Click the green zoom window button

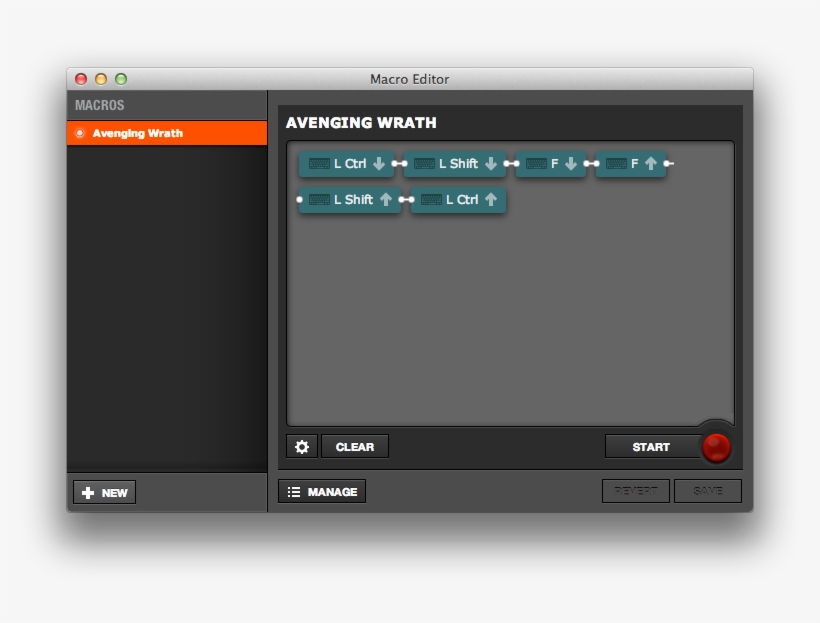tap(121, 79)
